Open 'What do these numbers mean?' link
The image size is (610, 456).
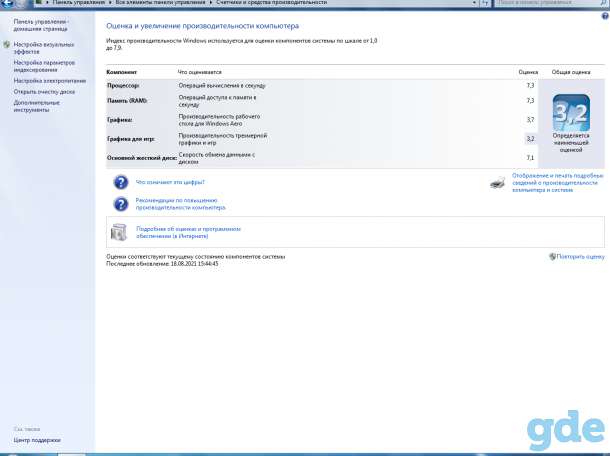point(170,182)
